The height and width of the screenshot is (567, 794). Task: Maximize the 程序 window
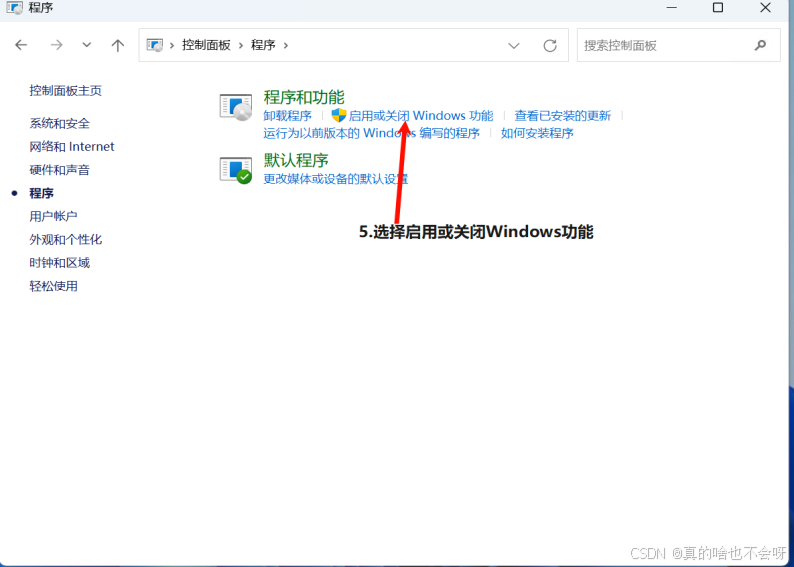coord(718,8)
